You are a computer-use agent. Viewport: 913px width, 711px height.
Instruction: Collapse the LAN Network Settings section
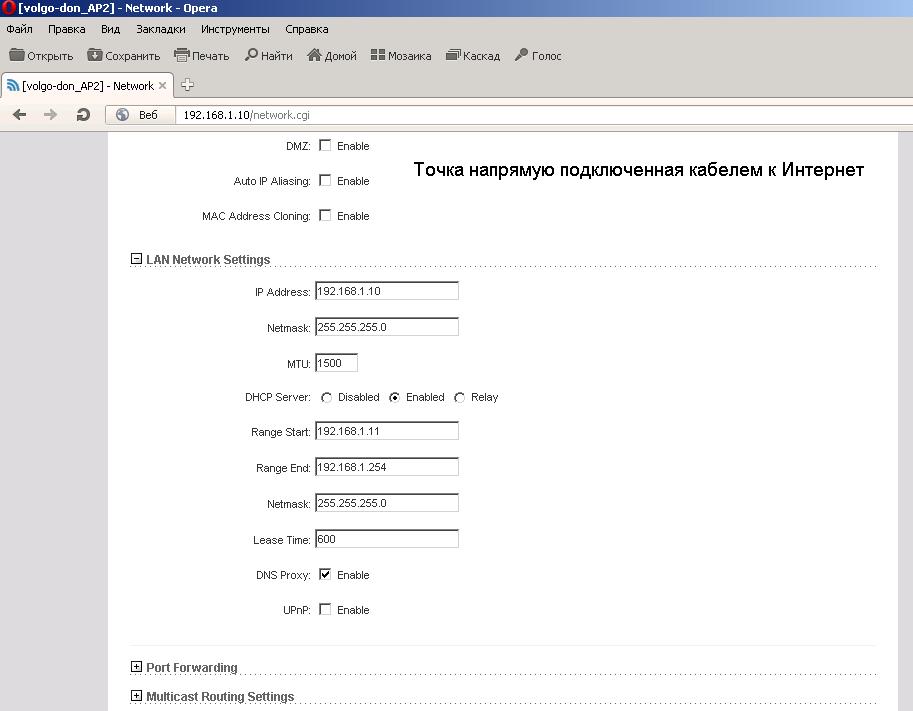point(136,260)
